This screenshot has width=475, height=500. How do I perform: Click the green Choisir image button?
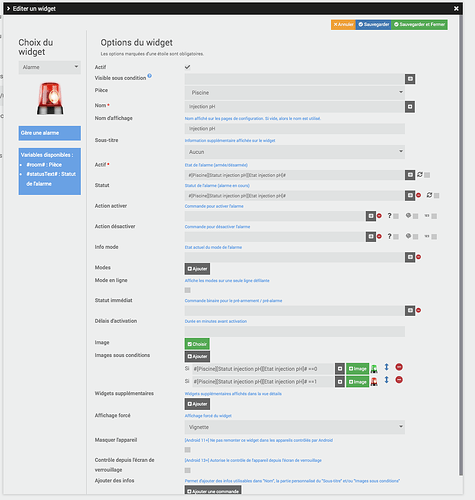(197, 344)
